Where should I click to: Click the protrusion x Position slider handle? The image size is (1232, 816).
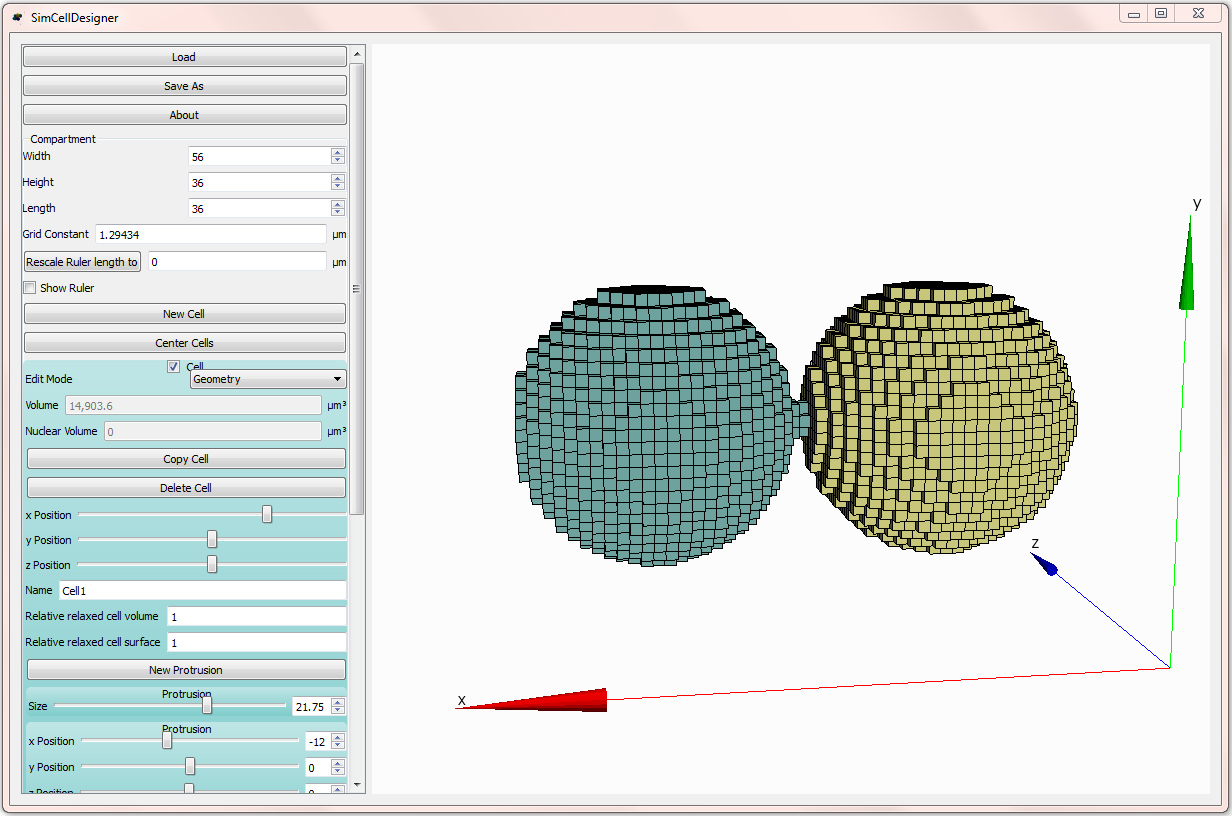(167, 741)
